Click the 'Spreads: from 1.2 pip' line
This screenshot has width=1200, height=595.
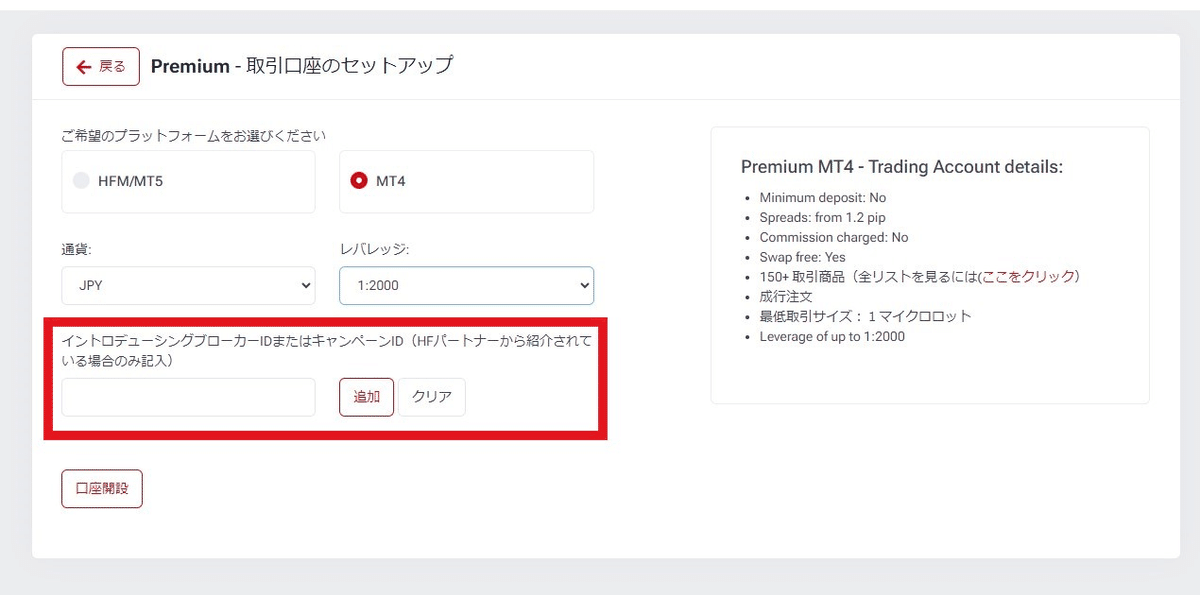pos(823,217)
